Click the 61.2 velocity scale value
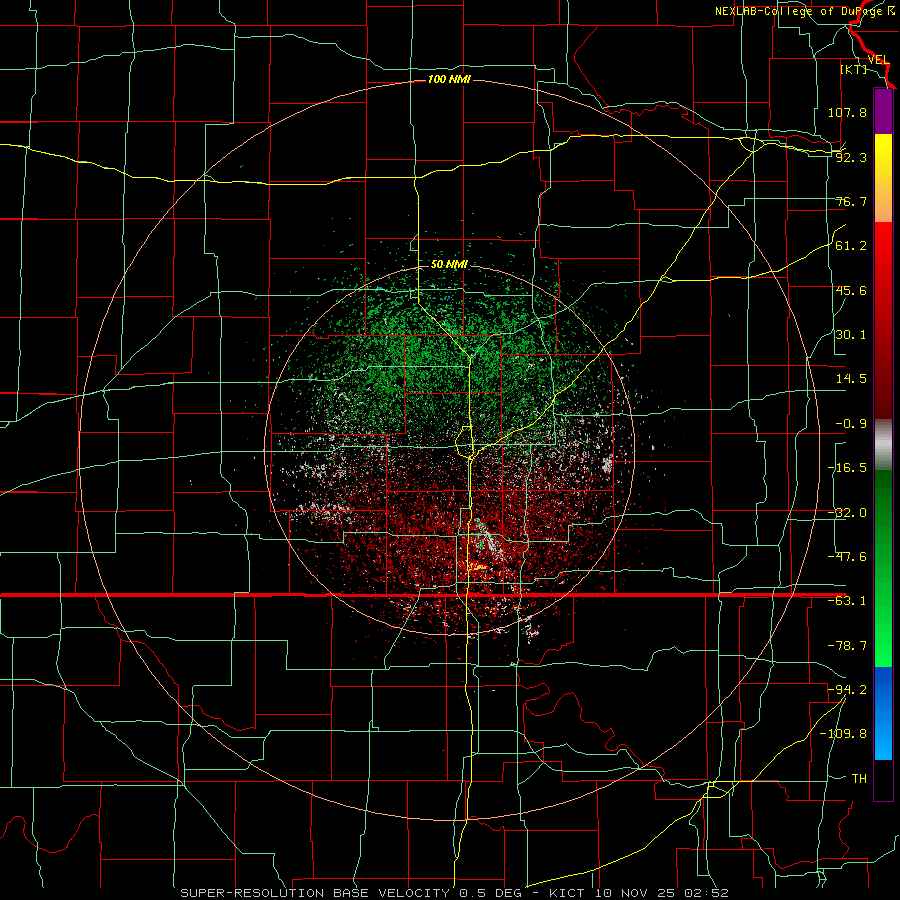The image size is (900, 900). coord(851,246)
